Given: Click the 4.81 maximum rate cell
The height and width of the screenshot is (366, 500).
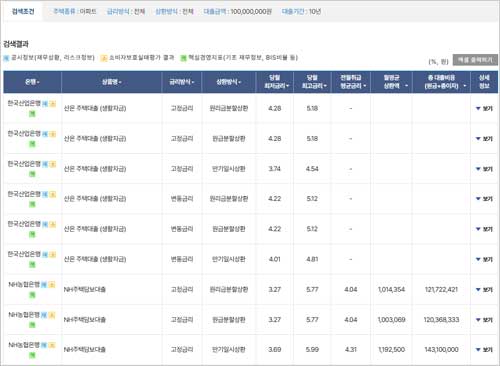Looking at the screenshot, I should click(x=312, y=259).
